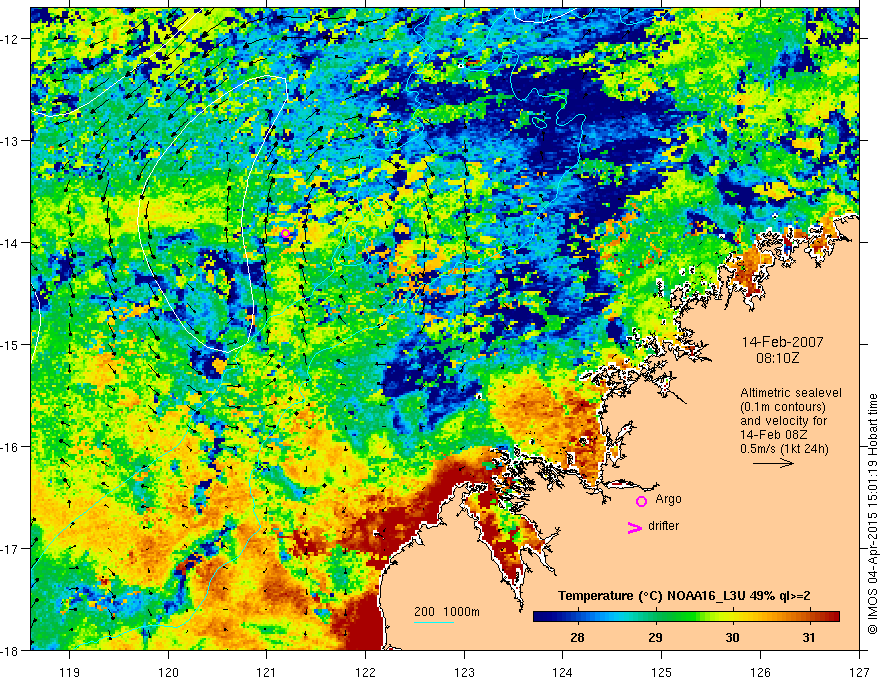Screen dimensions: 880x680
Task: Click longitude label 125 on the axis
Action: [662, 672]
